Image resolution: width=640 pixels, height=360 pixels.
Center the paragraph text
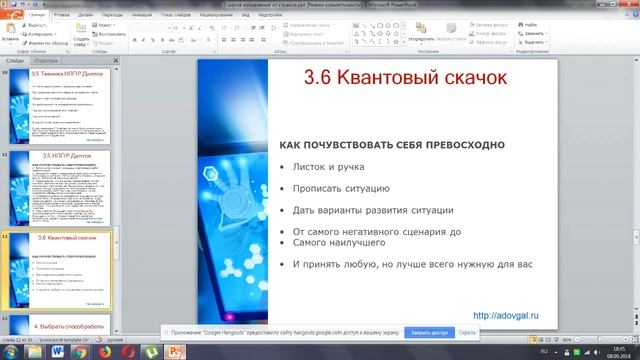coord(233,40)
